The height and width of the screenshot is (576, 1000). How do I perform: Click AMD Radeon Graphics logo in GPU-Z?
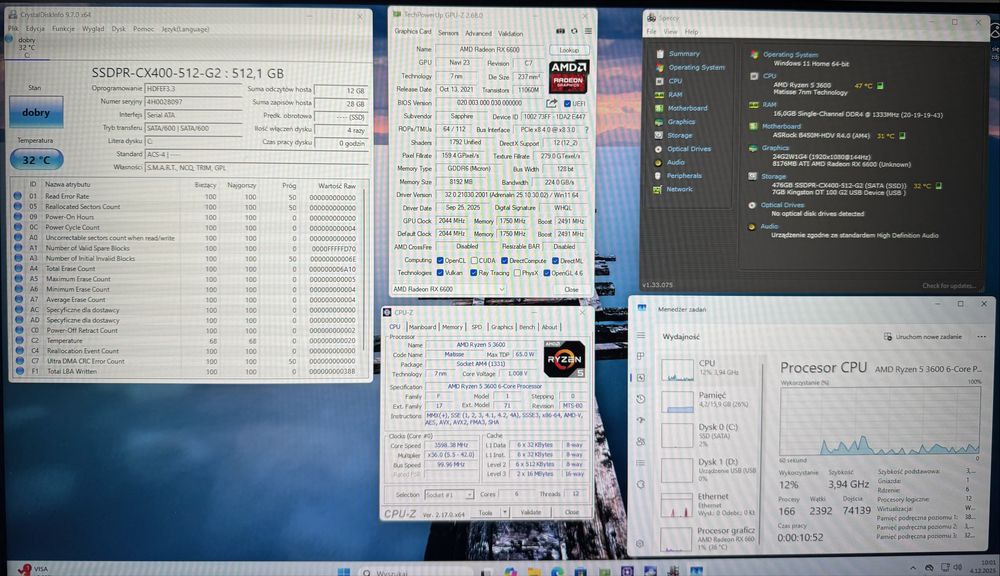pyautogui.click(x=568, y=76)
